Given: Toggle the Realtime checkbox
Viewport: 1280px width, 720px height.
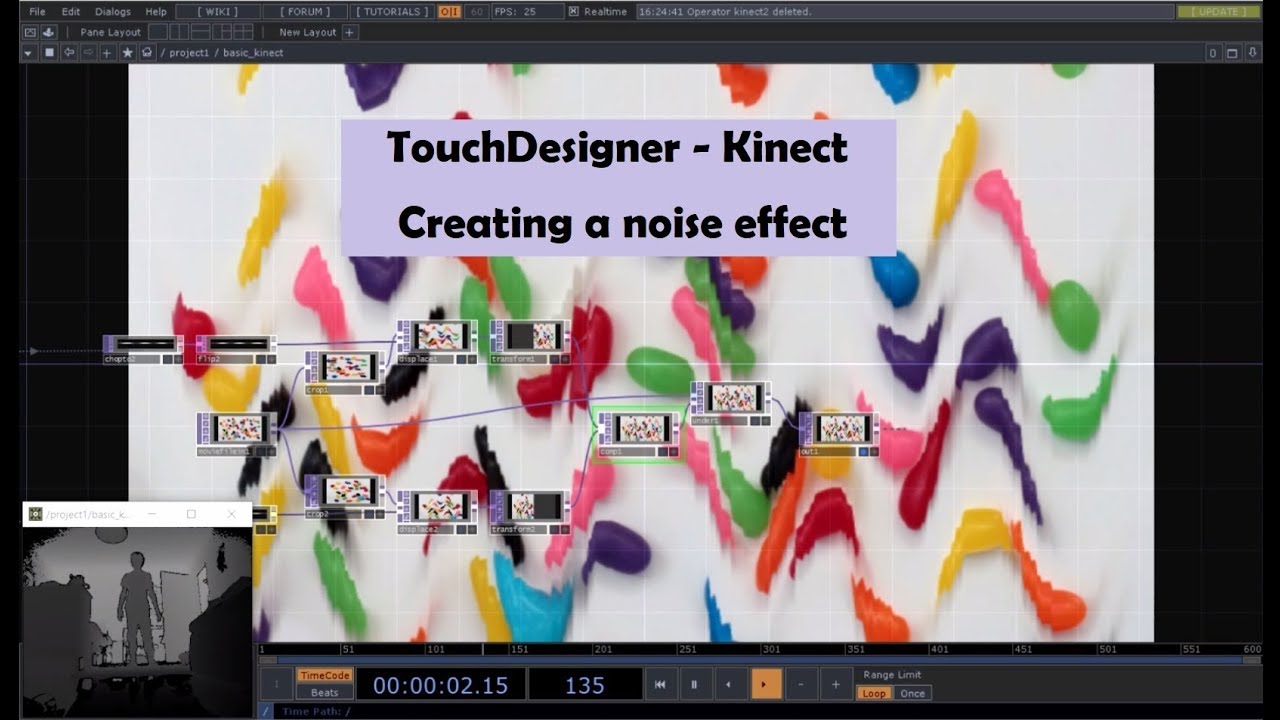Looking at the screenshot, I should [x=573, y=11].
